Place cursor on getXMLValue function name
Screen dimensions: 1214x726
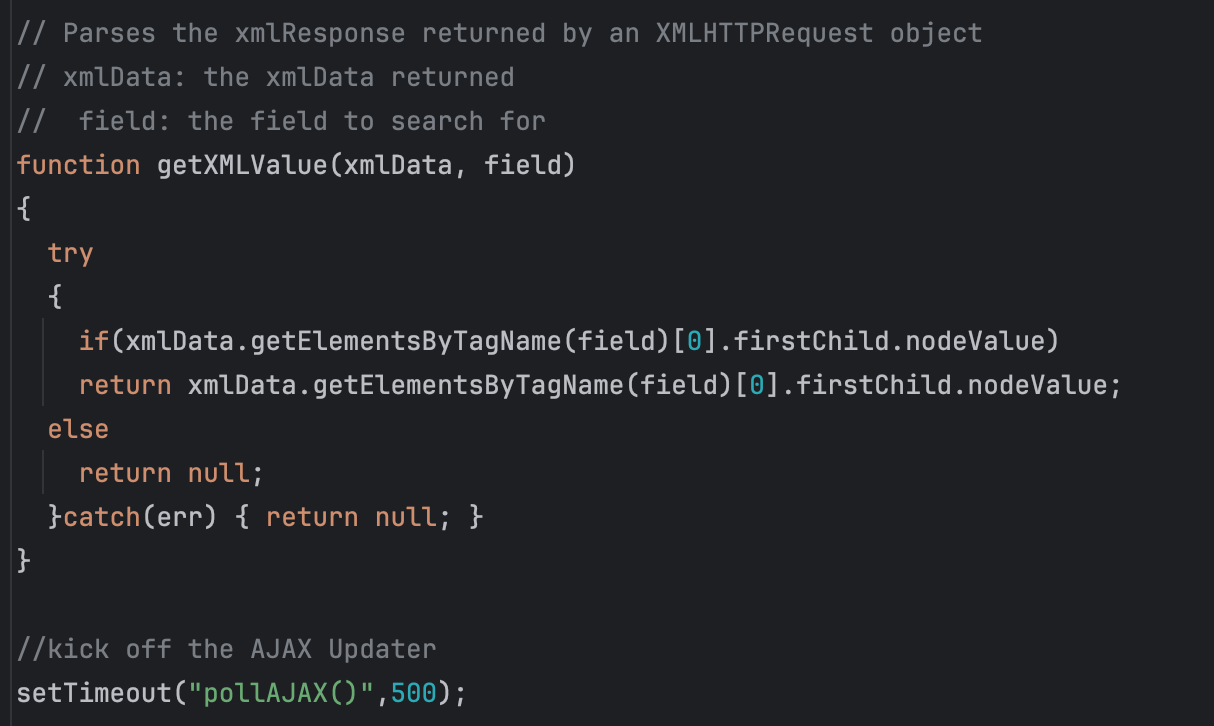click(x=241, y=165)
